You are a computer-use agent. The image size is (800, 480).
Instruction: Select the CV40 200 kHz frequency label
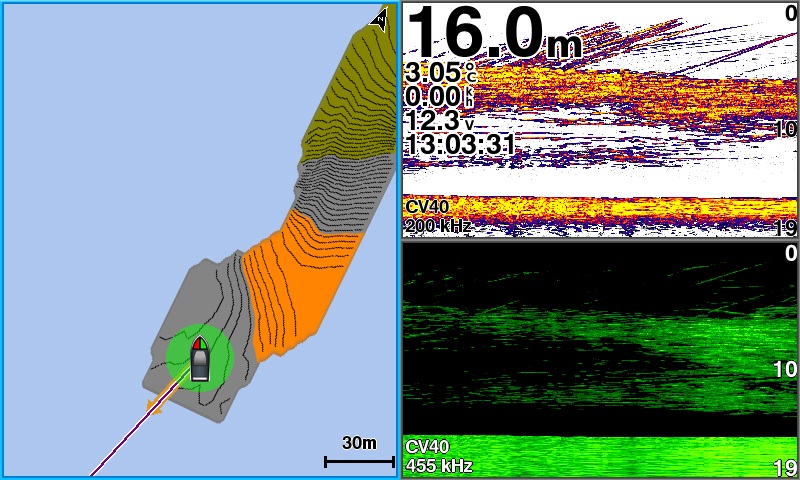[437, 217]
